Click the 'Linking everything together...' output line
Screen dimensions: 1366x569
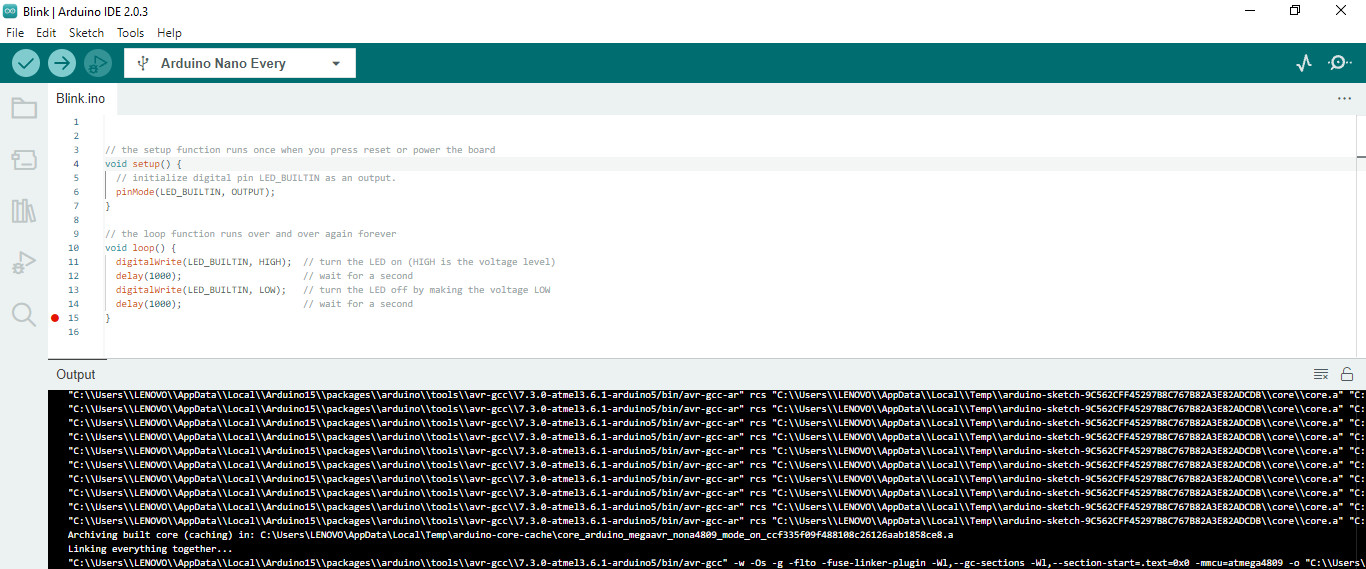point(150,549)
